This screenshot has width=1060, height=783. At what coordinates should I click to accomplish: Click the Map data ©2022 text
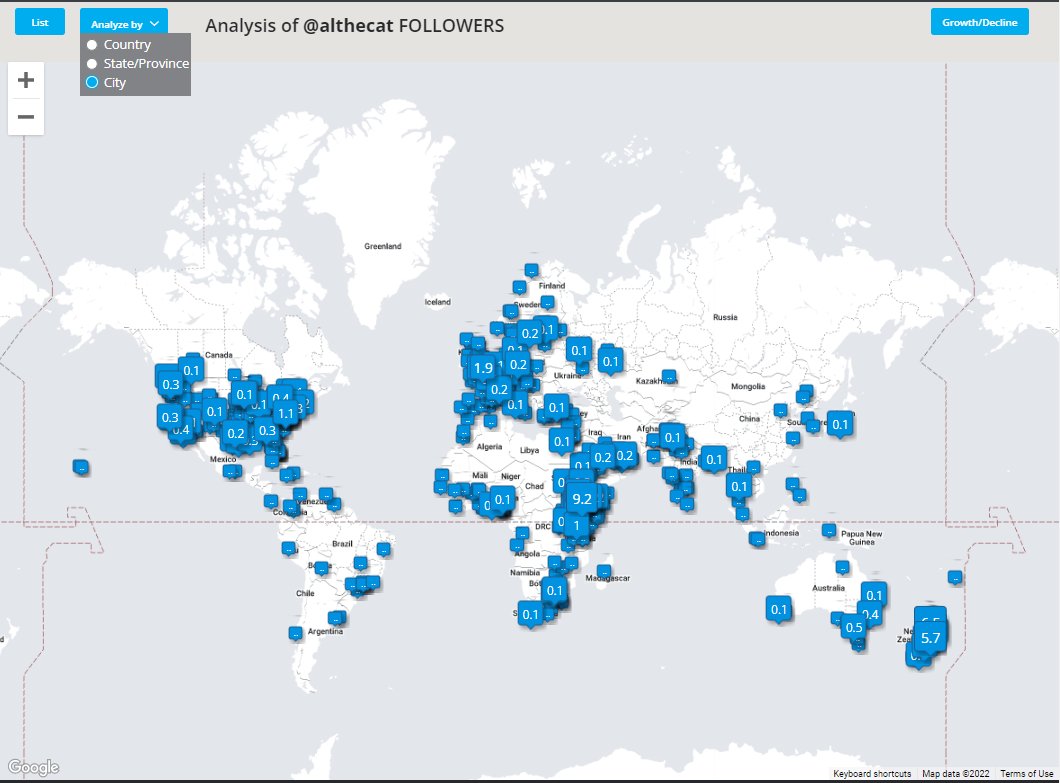[x=955, y=774]
